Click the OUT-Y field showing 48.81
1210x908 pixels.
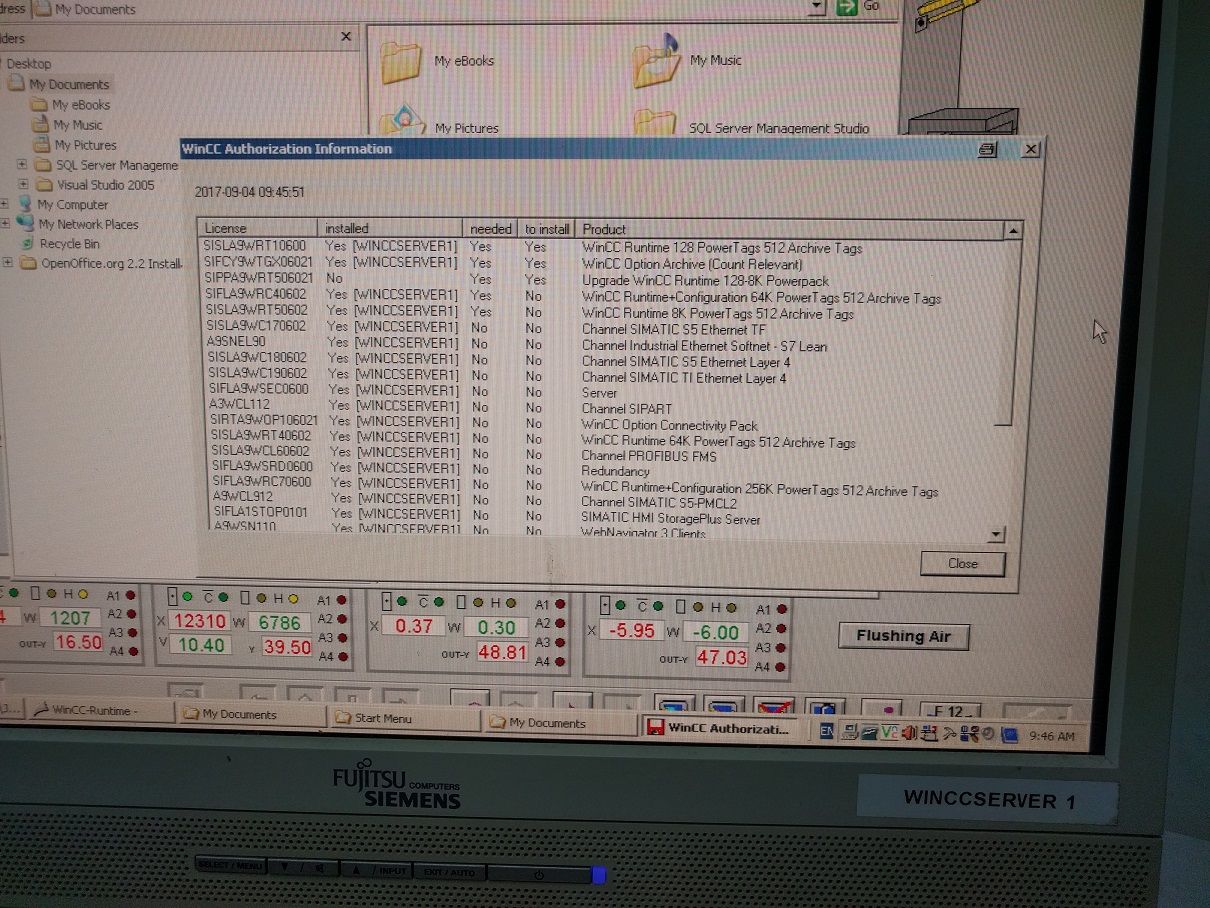point(502,652)
